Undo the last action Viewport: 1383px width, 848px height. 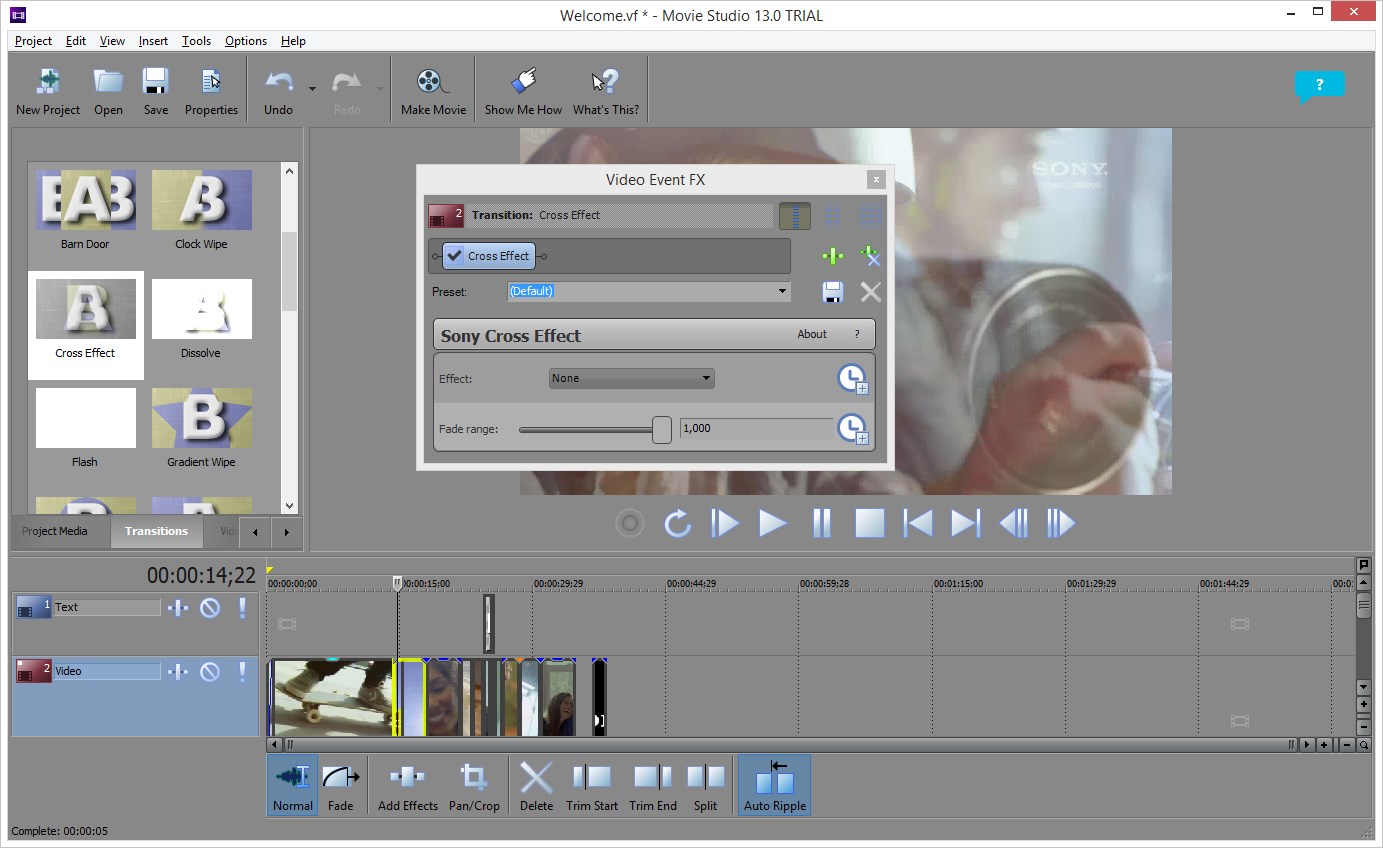[x=278, y=91]
